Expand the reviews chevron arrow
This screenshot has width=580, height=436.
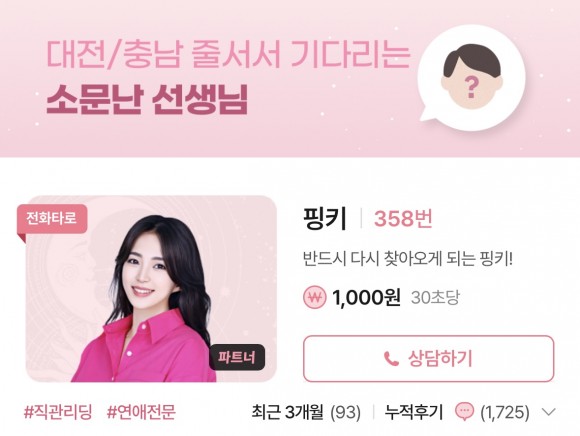click(x=548, y=412)
